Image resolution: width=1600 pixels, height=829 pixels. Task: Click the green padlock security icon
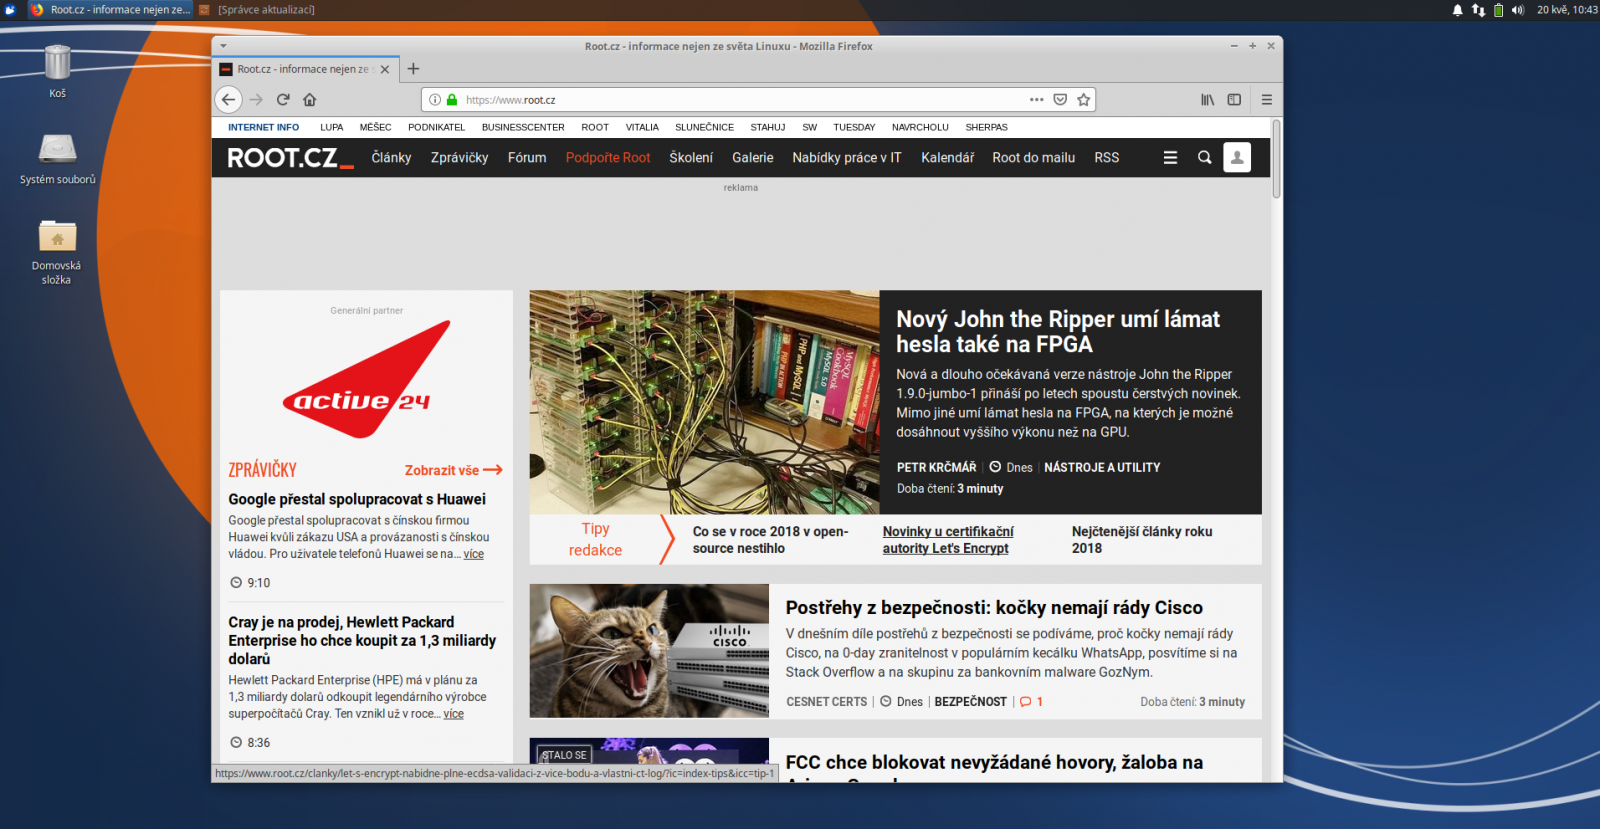pos(452,100)
